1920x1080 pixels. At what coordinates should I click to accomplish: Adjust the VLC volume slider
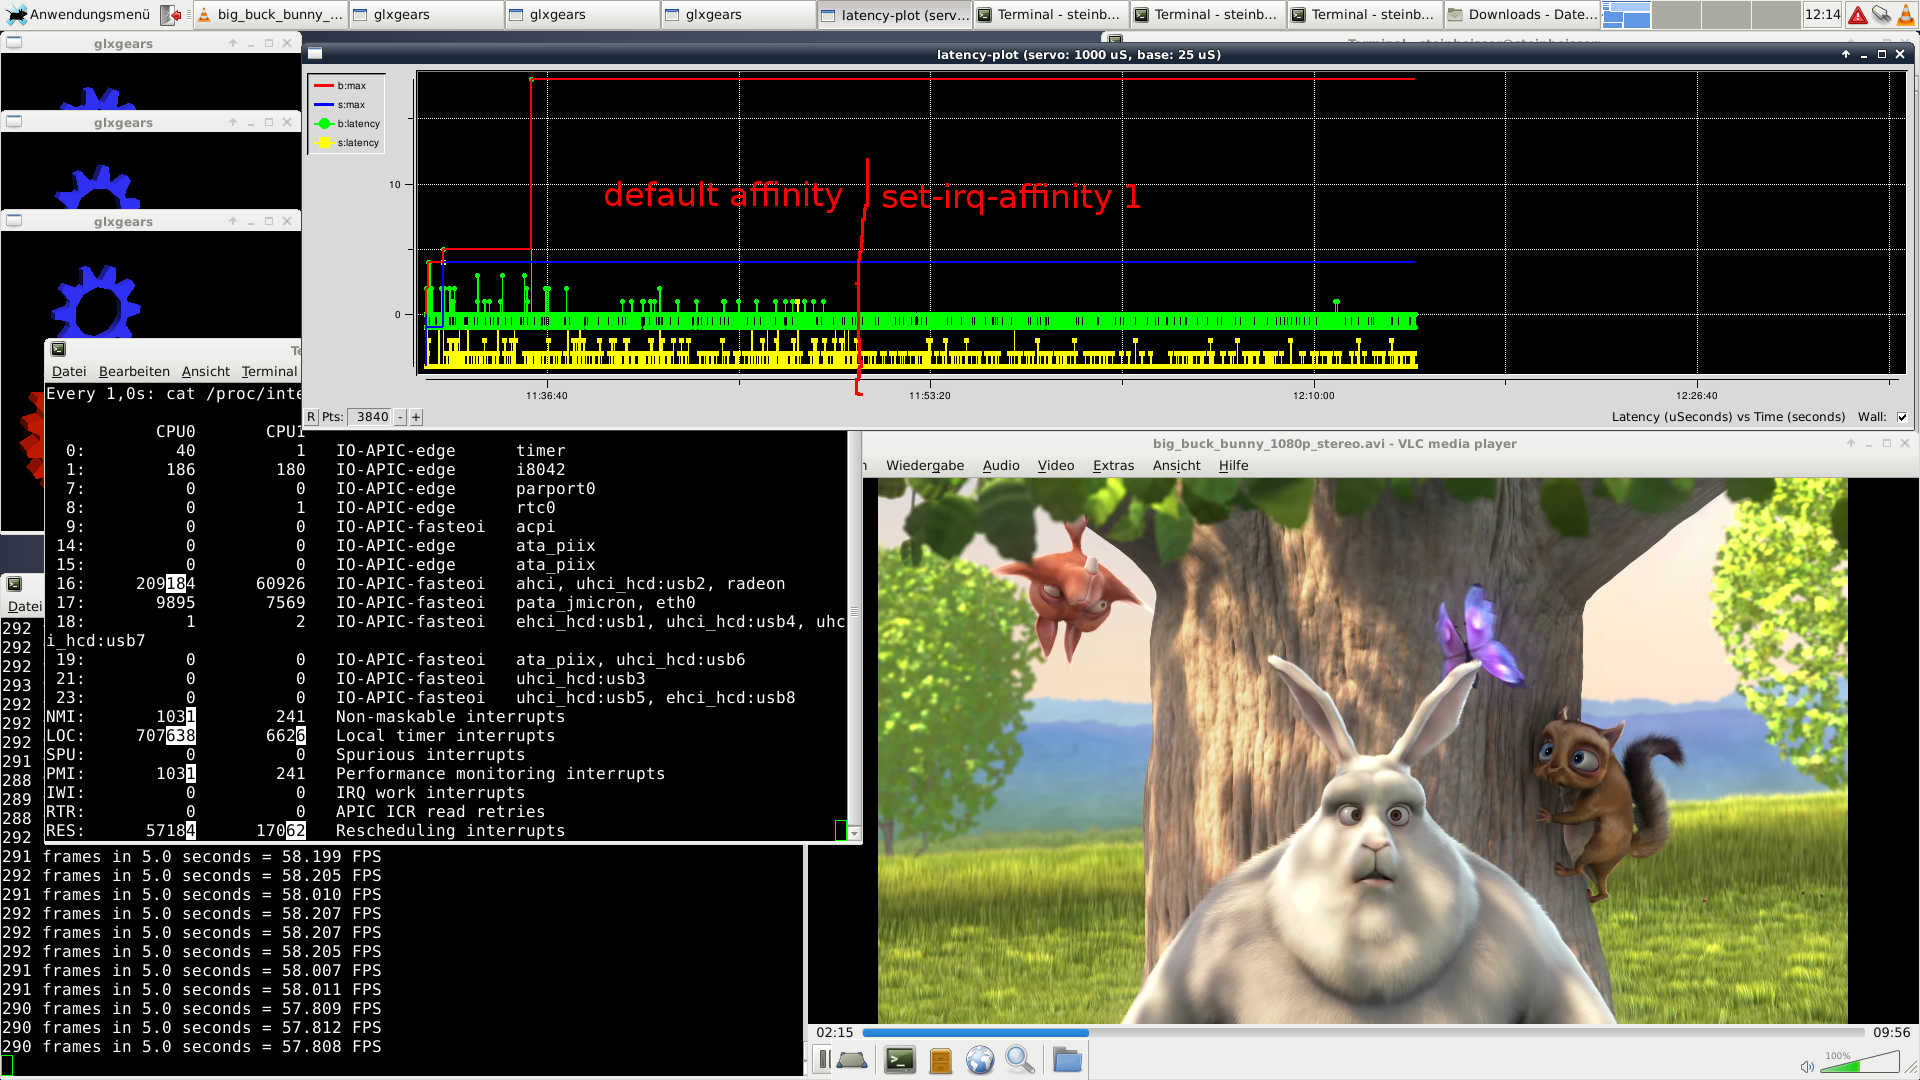tap(1859, 1062)
